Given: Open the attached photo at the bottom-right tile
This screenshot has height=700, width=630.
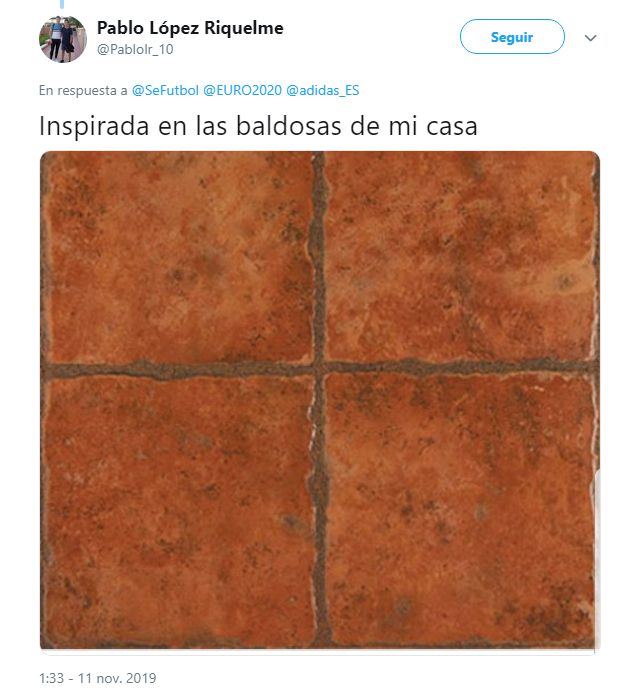Looking at the screenshot, I should click(460, 509).
